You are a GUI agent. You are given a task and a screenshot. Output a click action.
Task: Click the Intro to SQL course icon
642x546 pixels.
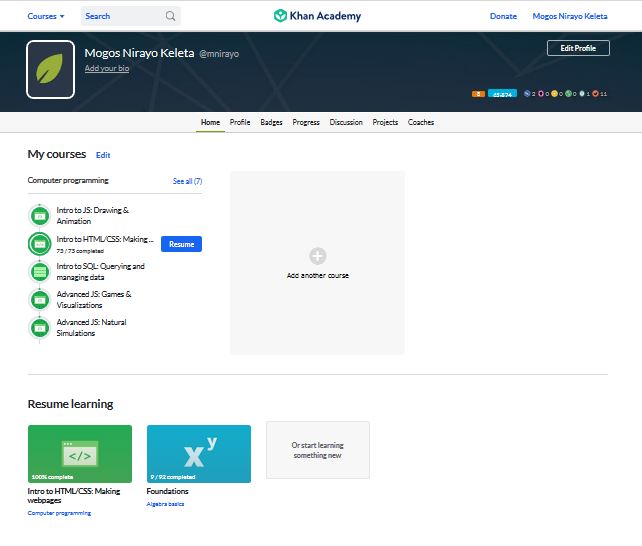tap(40, 272)
